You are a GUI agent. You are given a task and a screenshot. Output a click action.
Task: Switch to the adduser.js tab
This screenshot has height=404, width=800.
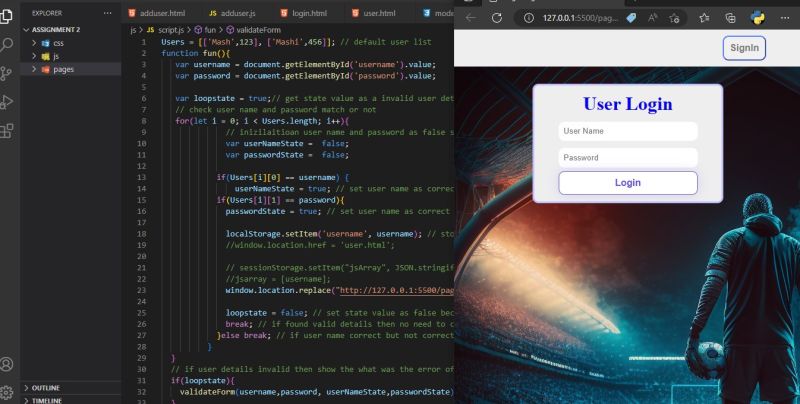click(x=233, y=13)
